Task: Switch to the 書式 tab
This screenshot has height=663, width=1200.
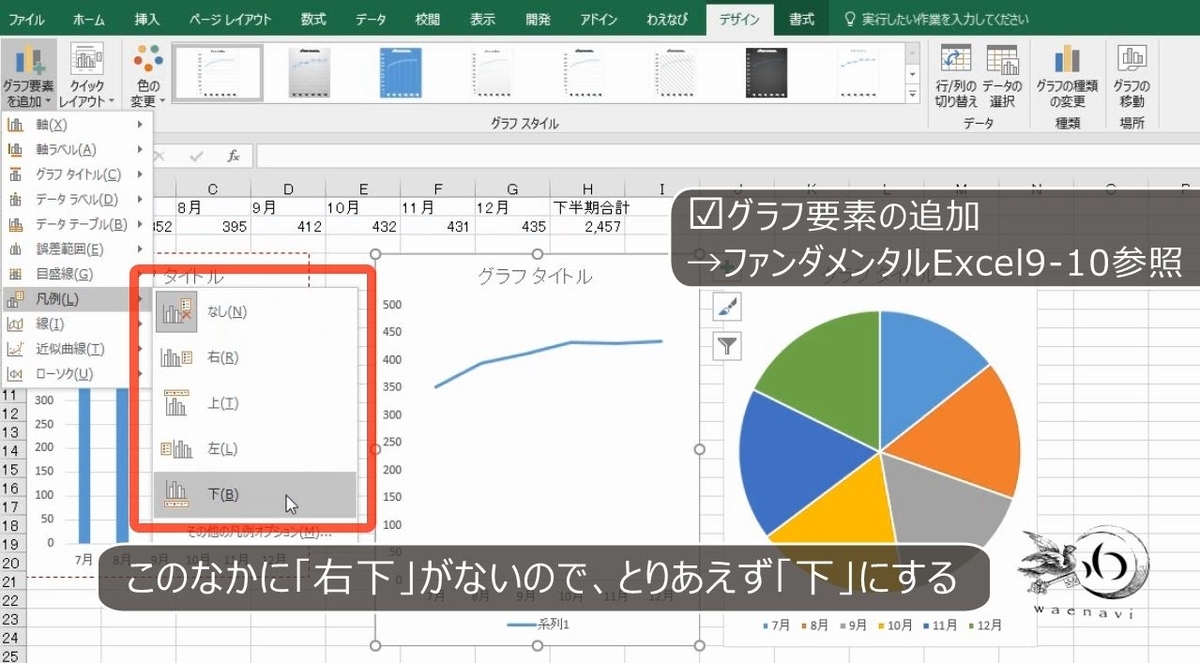Action: click(x=801, y=19)
